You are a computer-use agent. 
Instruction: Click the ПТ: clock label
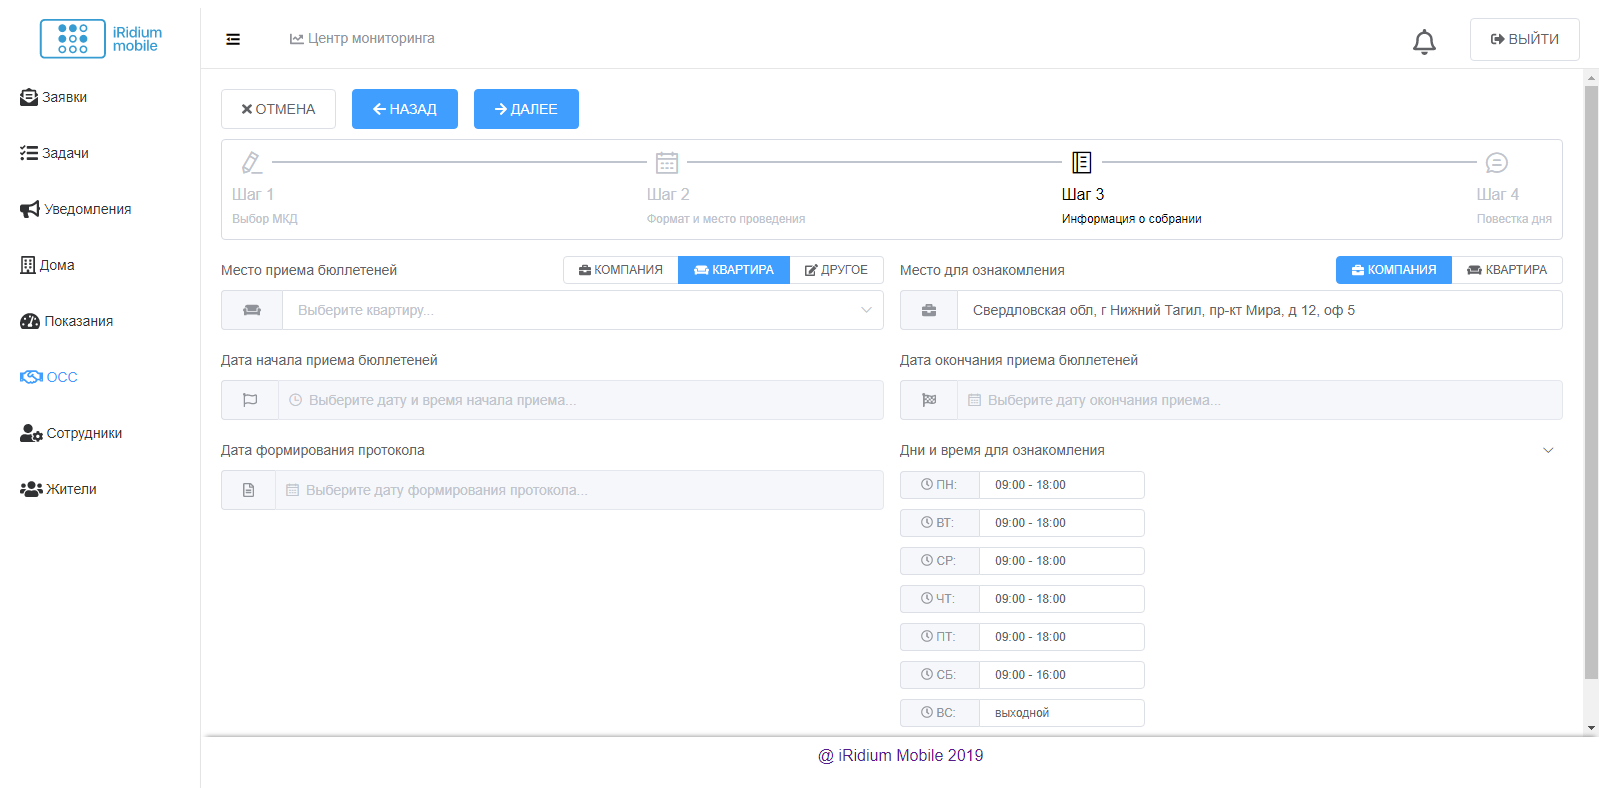click(939, 637)
